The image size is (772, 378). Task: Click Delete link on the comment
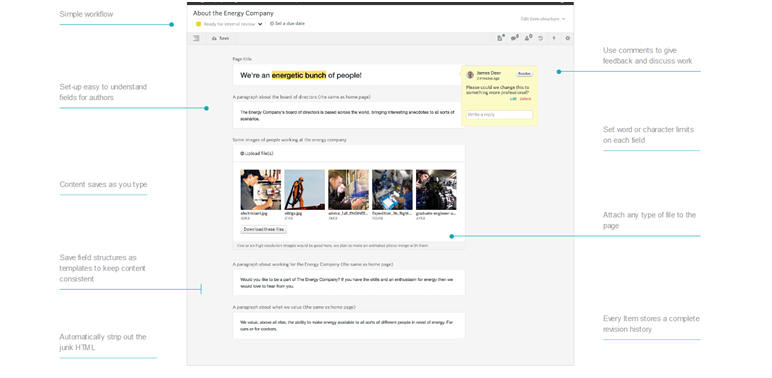(525, 99)
